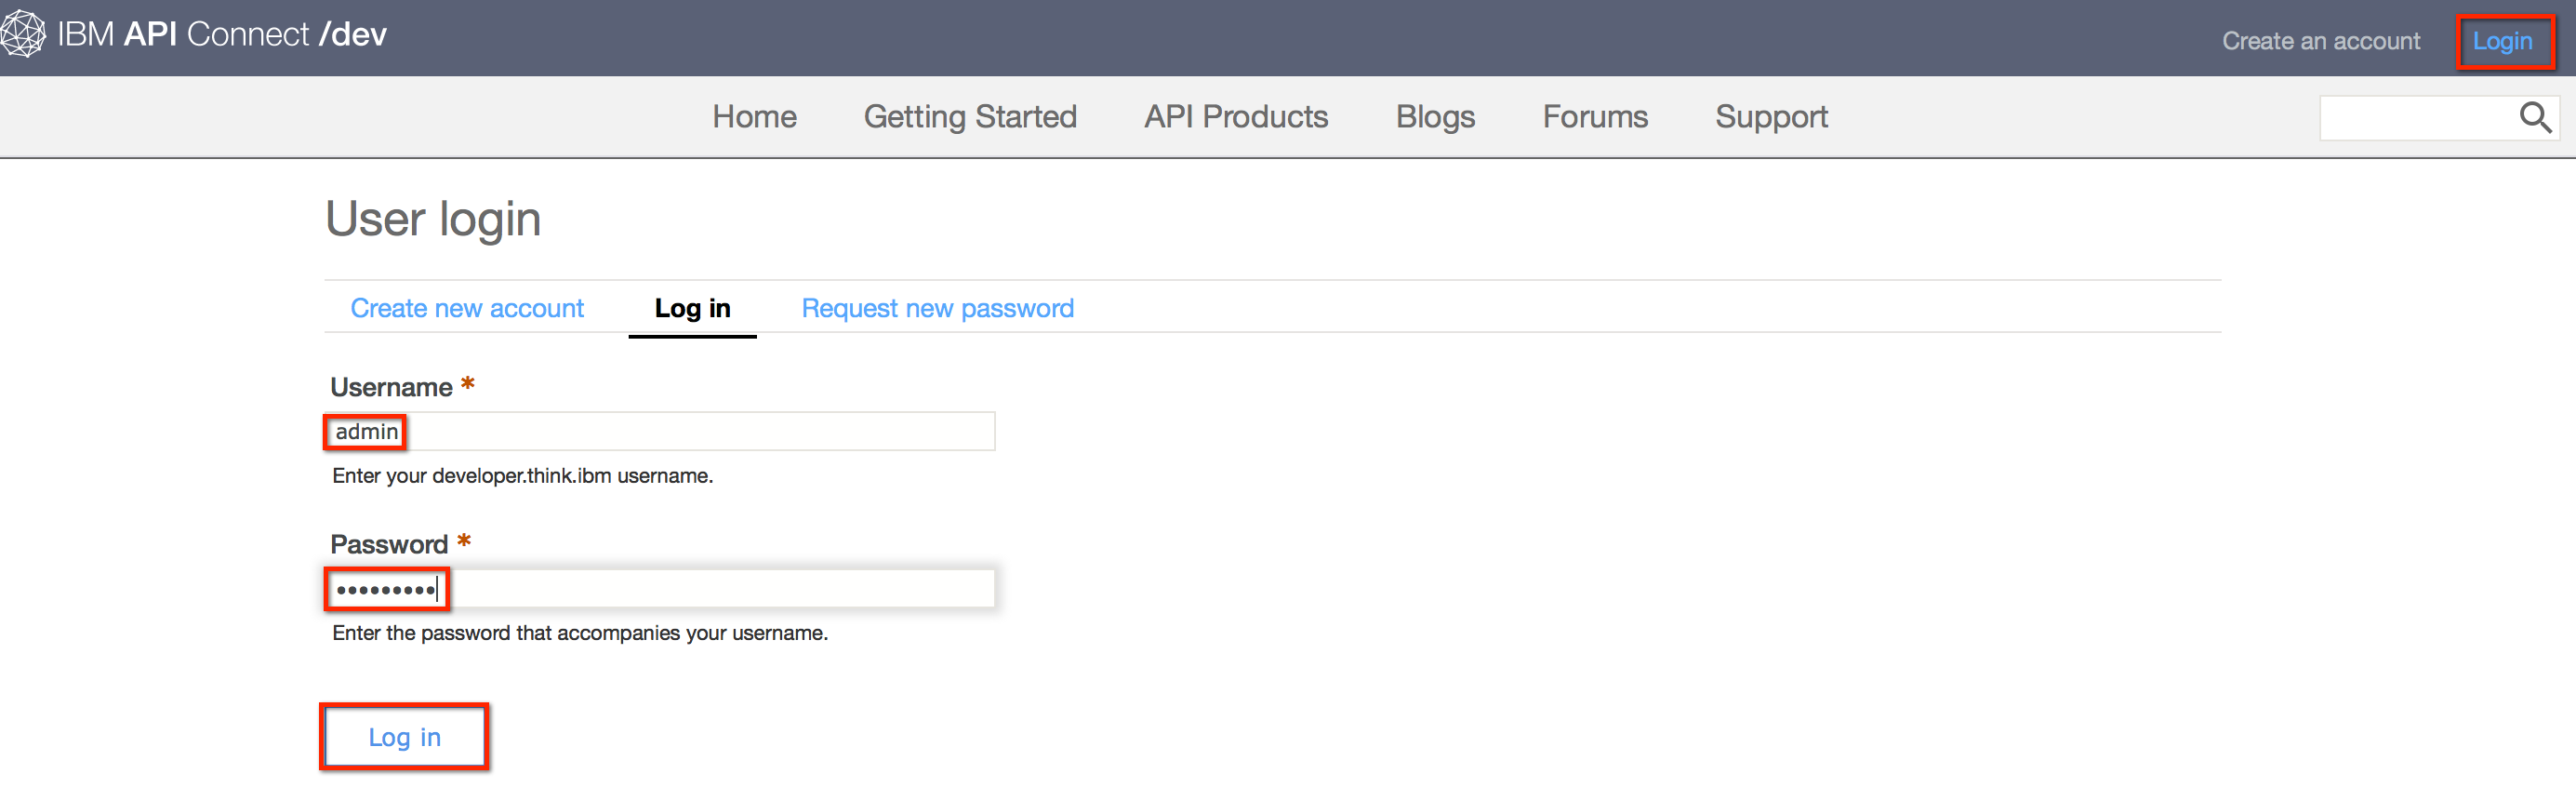This screenshot has width=2576, height=787.
Task: Switch to Create new account tab
Action: (467, 308)
